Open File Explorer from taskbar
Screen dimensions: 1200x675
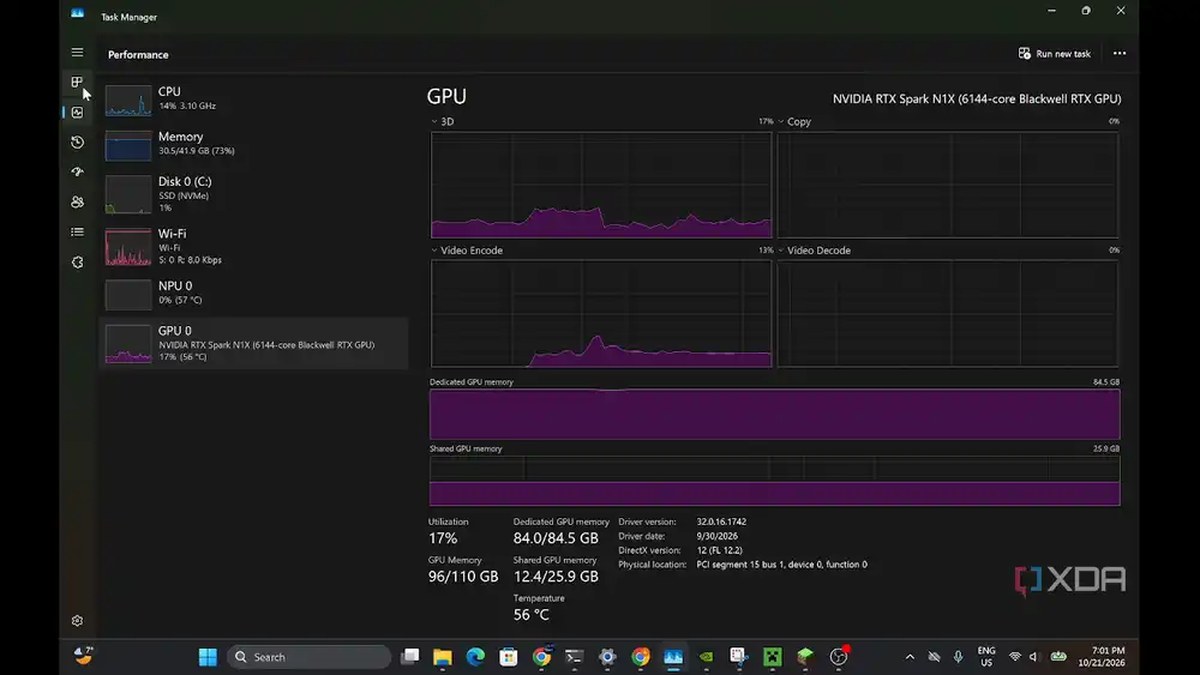[443, 657]
